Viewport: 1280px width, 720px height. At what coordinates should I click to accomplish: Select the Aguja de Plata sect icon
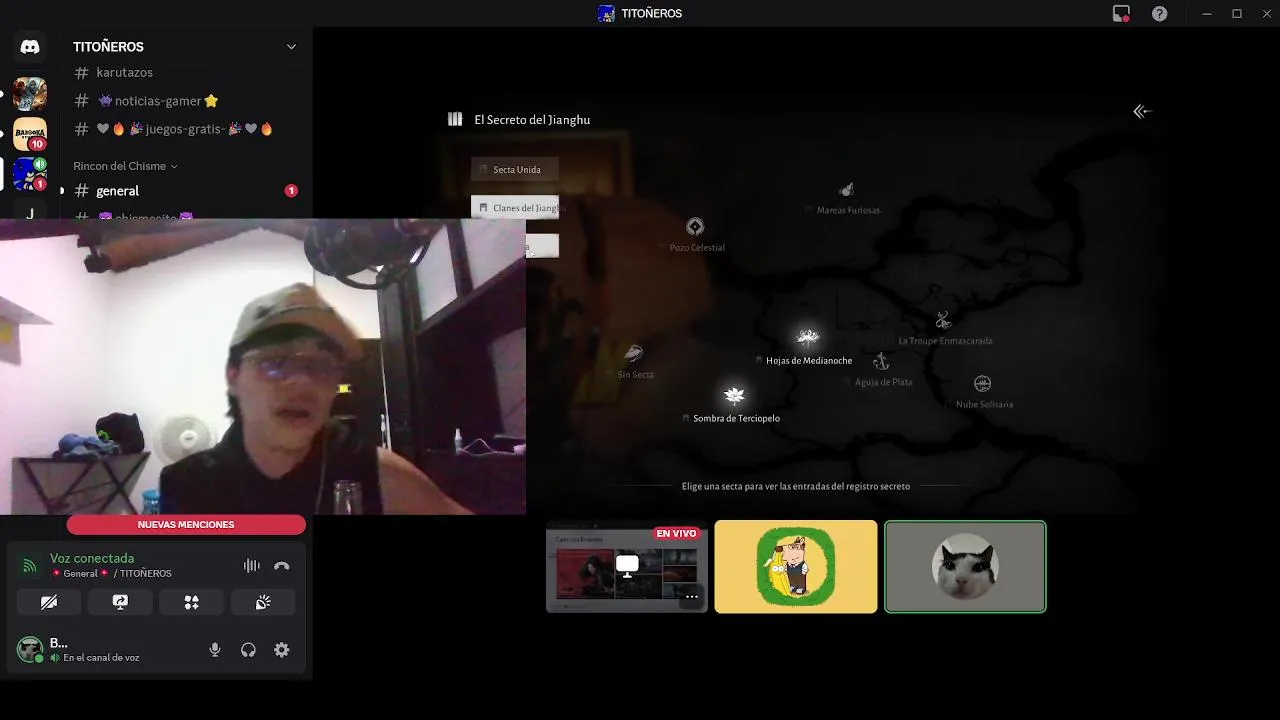pyautogui.click(x=881, y=361)
